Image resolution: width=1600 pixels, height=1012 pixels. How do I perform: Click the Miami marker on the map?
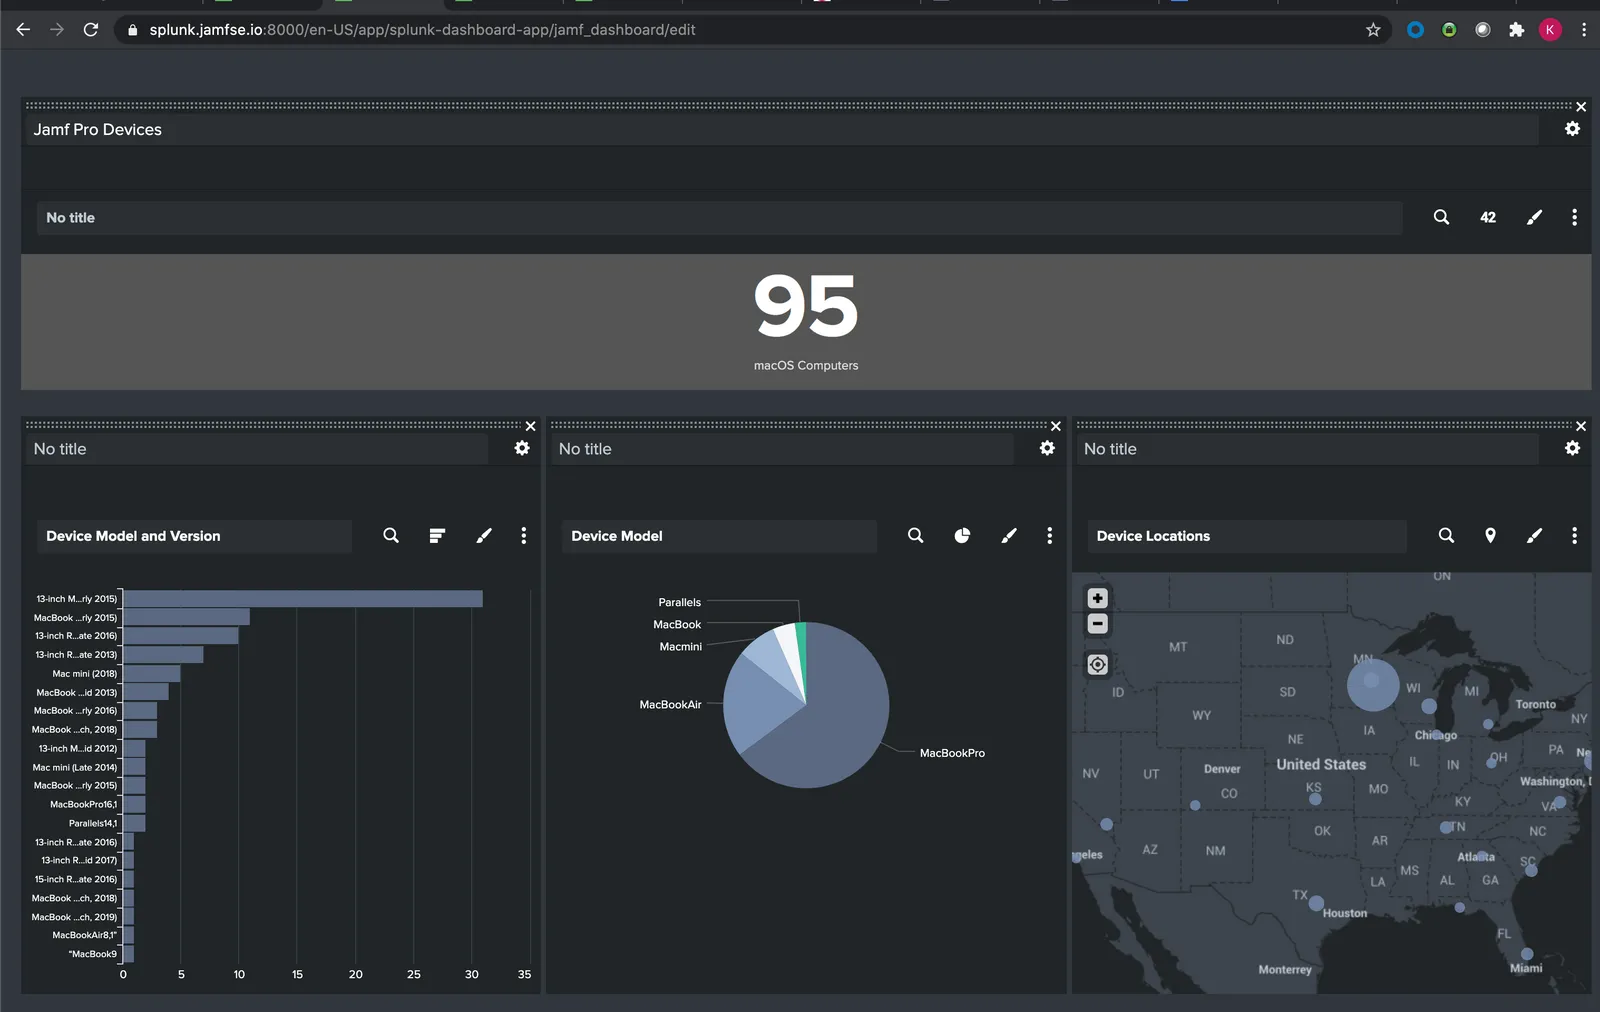point(1527,954)
